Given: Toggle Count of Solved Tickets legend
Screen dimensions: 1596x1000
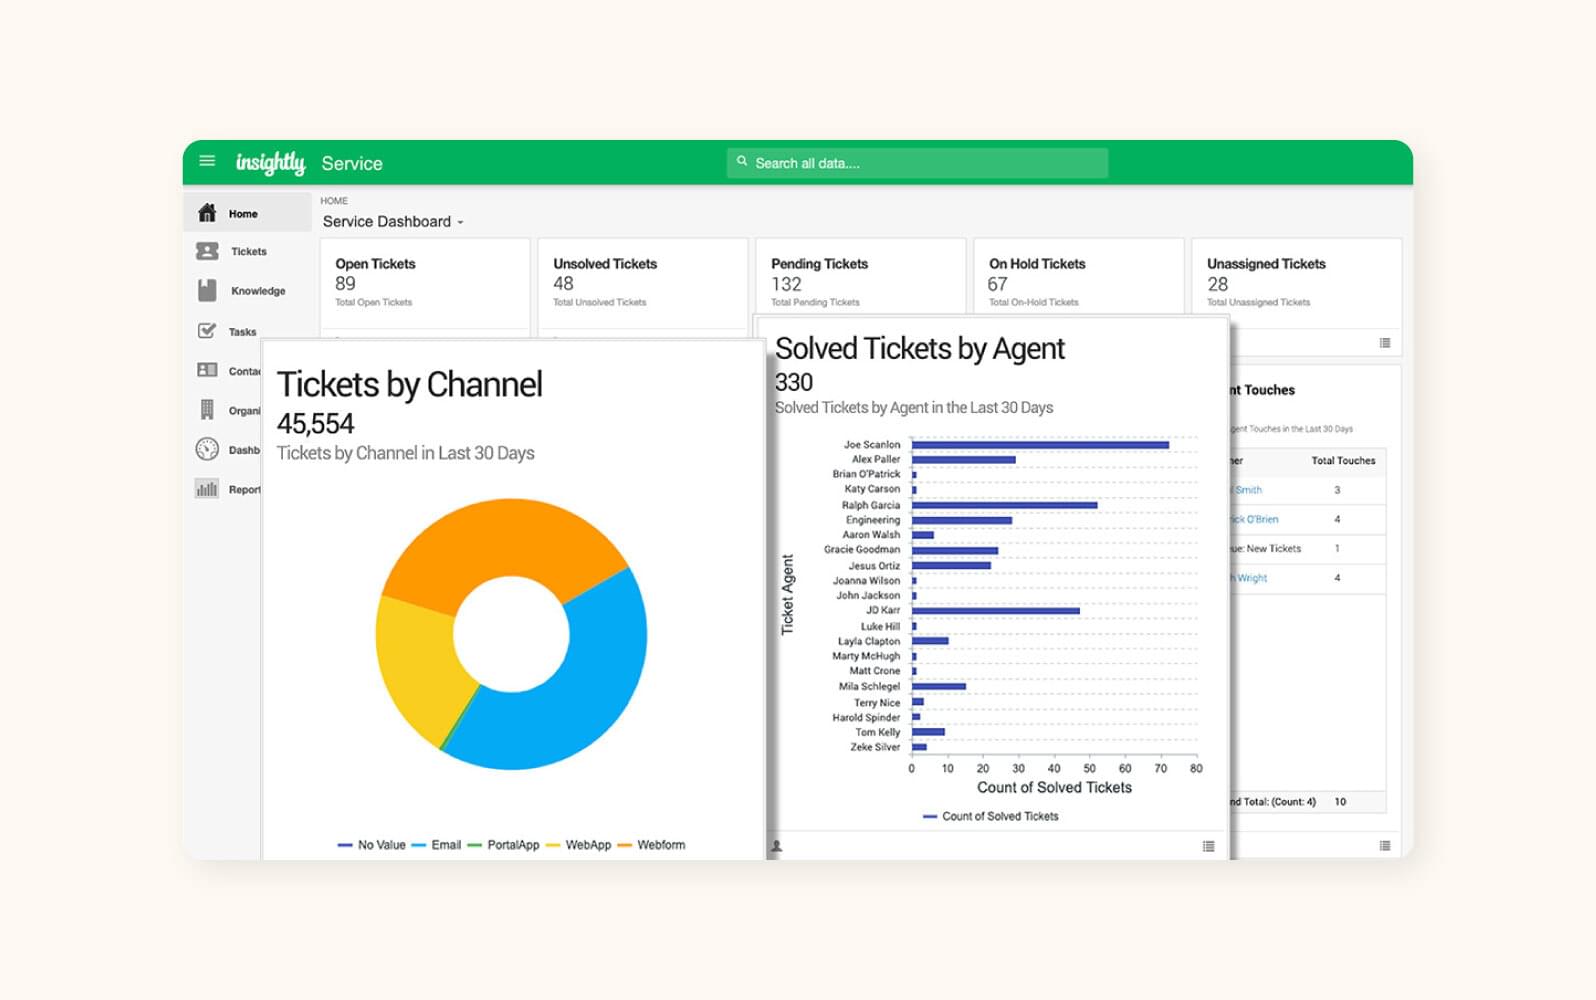Looking at the screenshot, I should pos(990,816).
